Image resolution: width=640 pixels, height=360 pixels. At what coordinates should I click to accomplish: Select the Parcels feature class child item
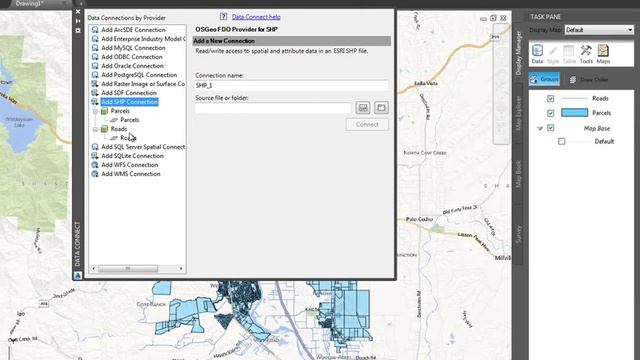click(x=129, y=120)
